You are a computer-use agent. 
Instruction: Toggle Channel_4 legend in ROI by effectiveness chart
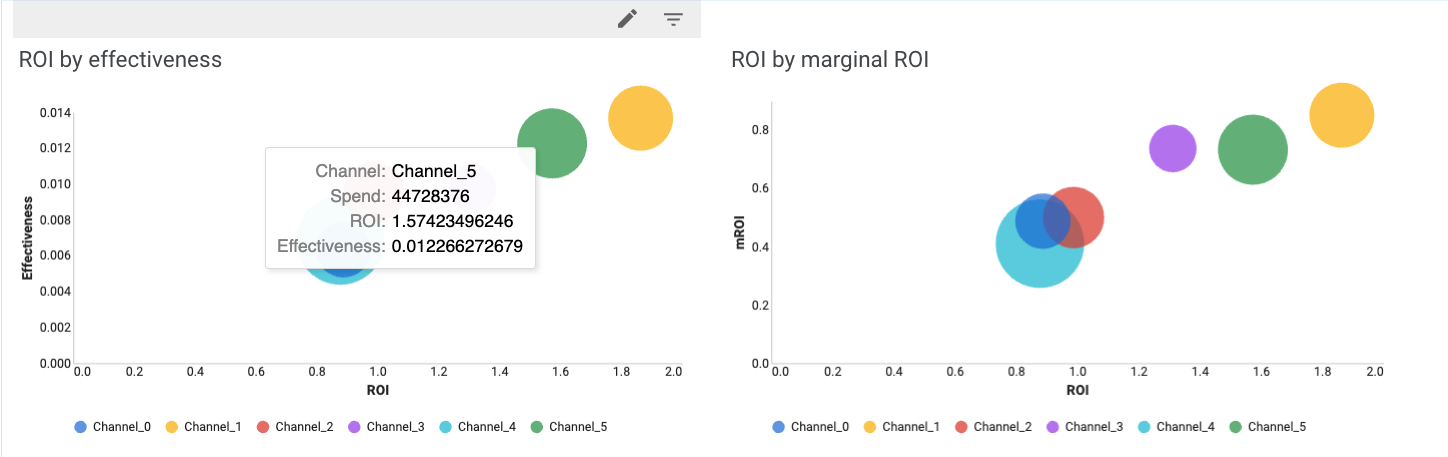click(477, 427)
